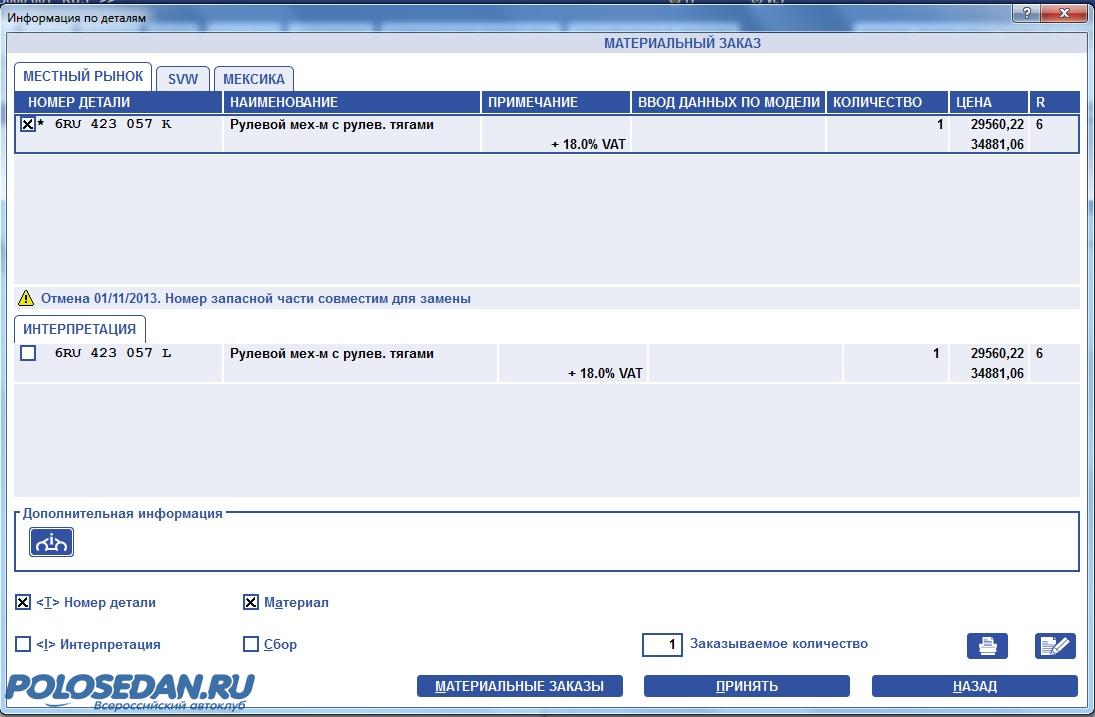The image size is (1095, 717).
Task: Toggle the Номер детали checkbox
Action: [x=23, y=603]
